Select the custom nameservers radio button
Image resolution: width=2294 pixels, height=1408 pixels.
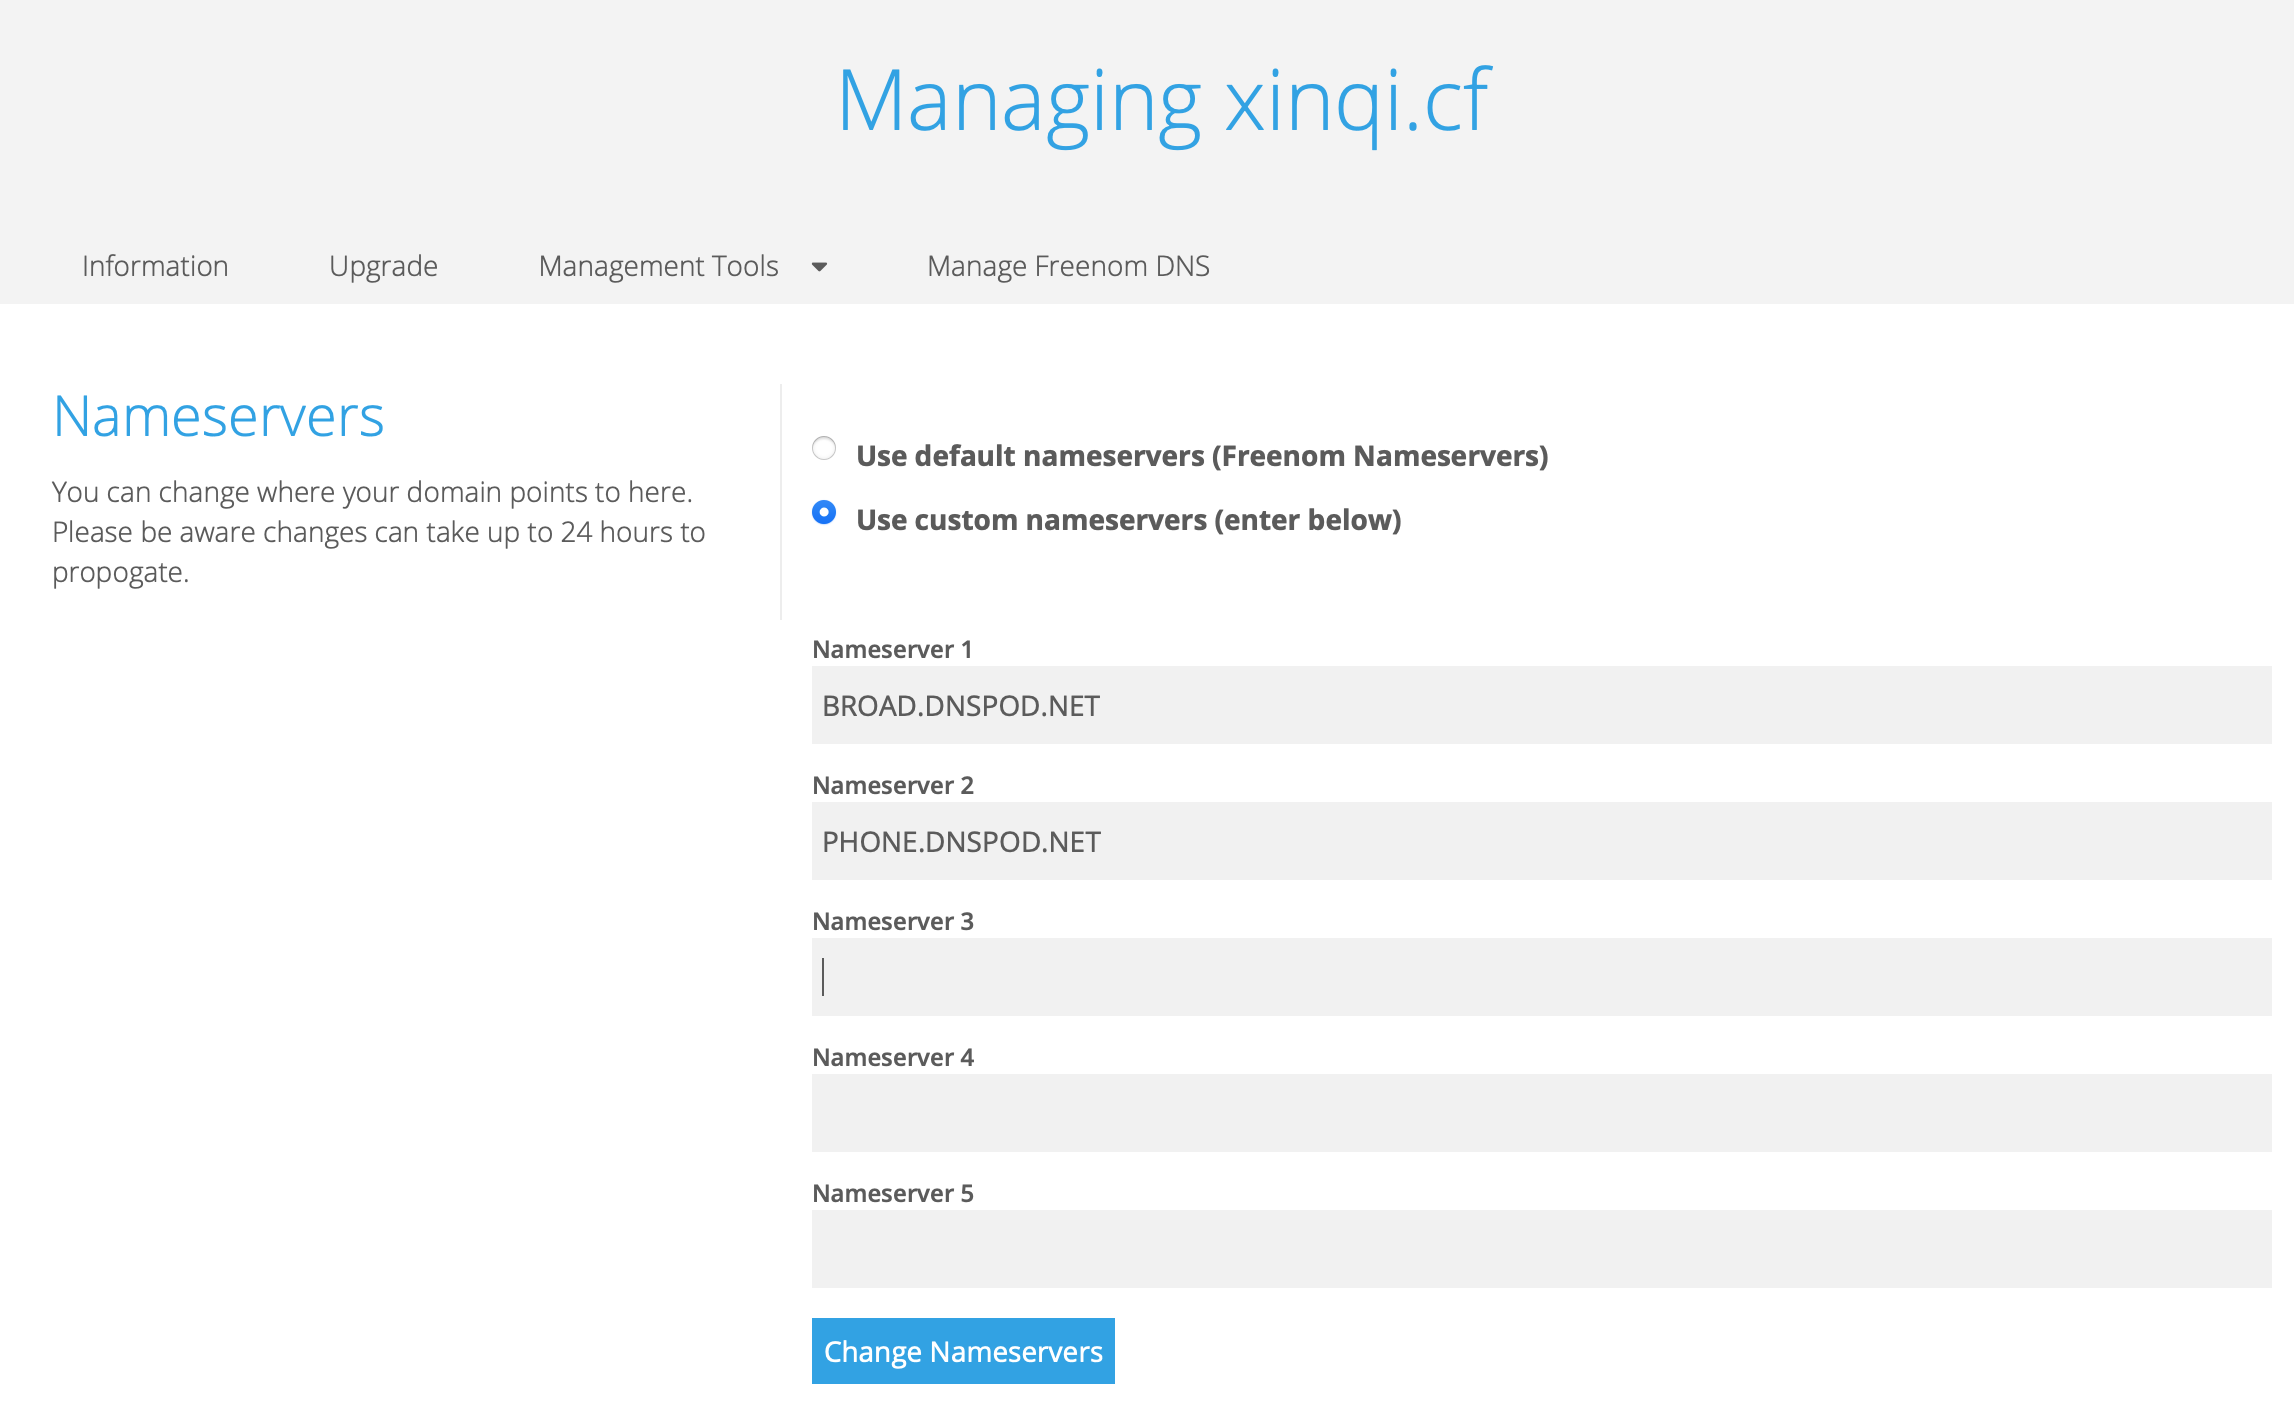(x=824, y=512)
